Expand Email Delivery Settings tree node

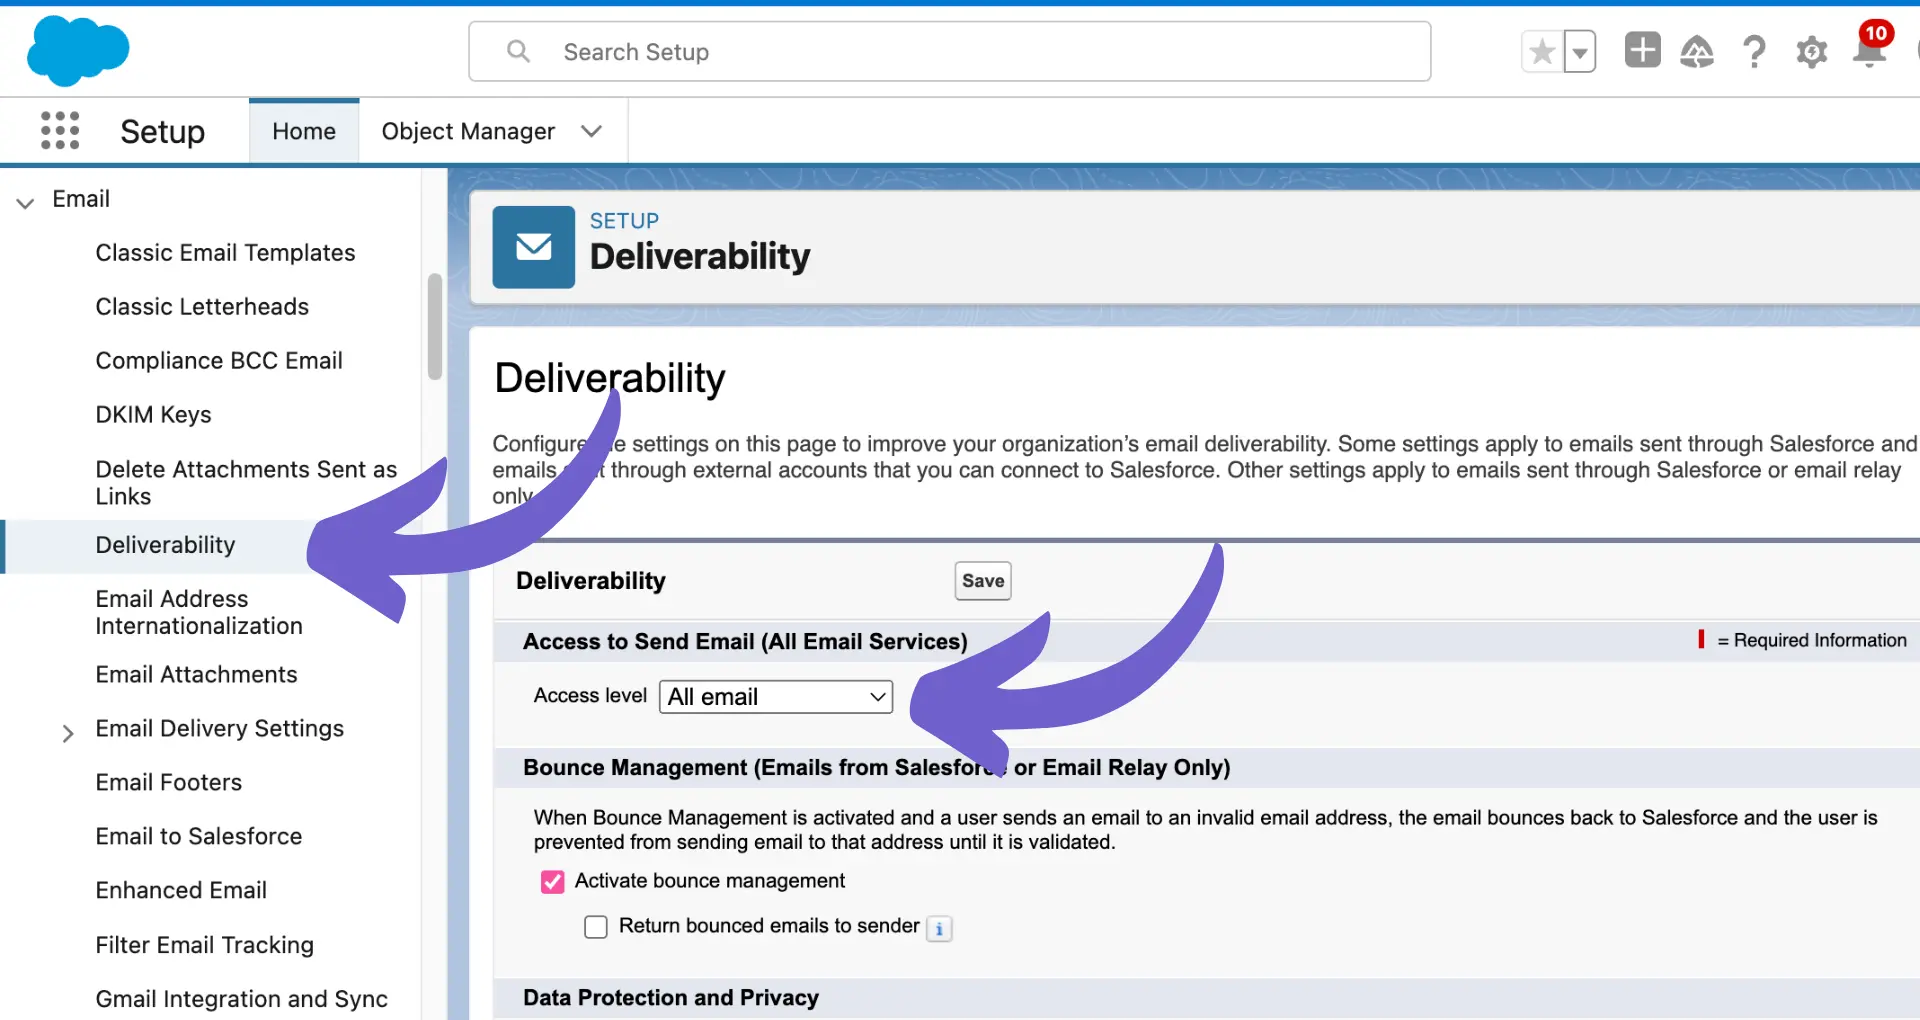[x=68, y=733]
